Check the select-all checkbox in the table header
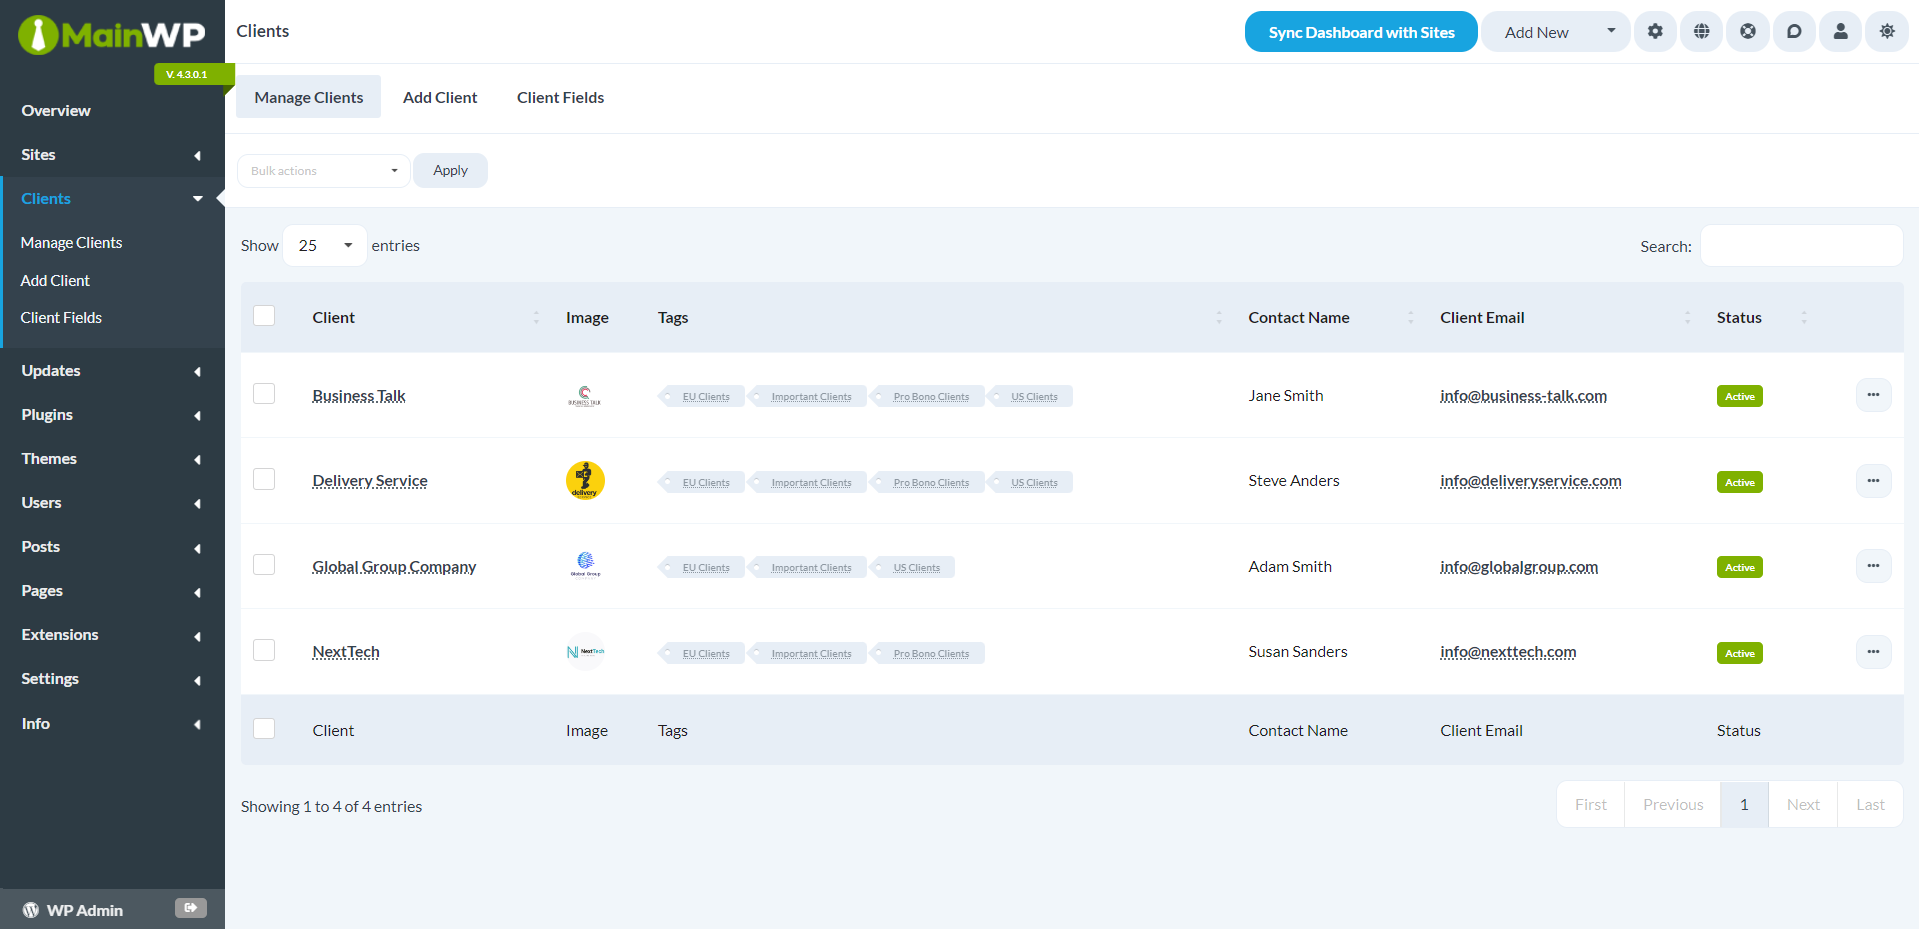Image resolution: width=1919 pixels, height=929 pixels. click(x=264, y=315)
